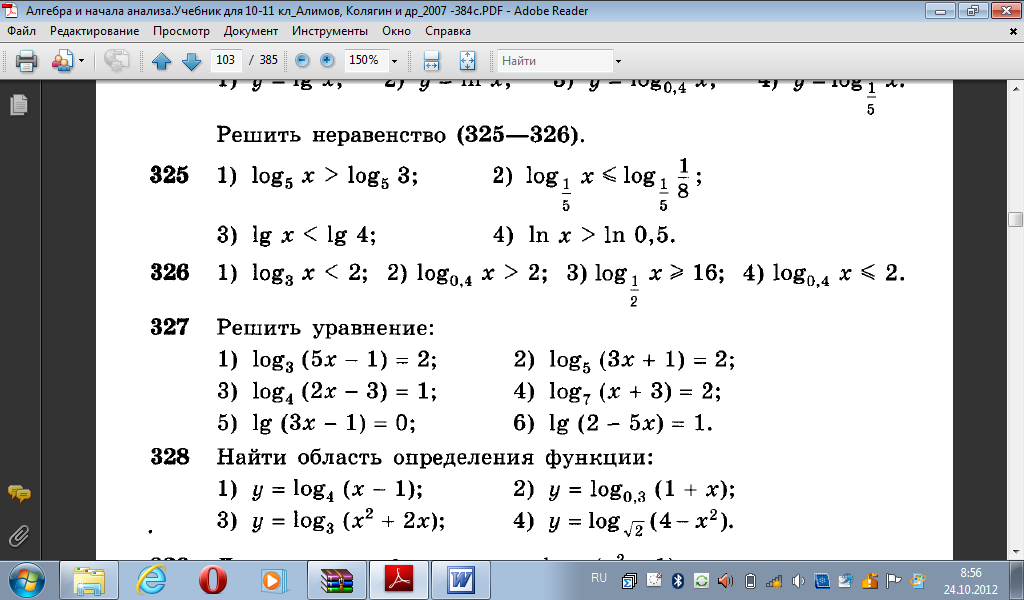Screen dimensions: 1024x600
Task: Switch to Adobe Reader taskbar button
Action: [x=398, y=580]
